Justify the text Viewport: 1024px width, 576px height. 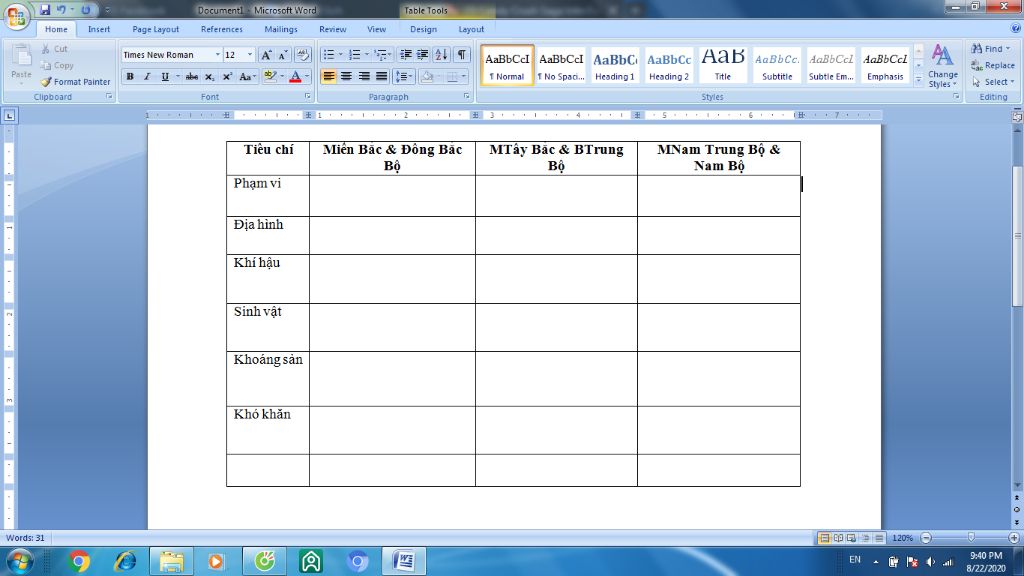pos(381,76)
